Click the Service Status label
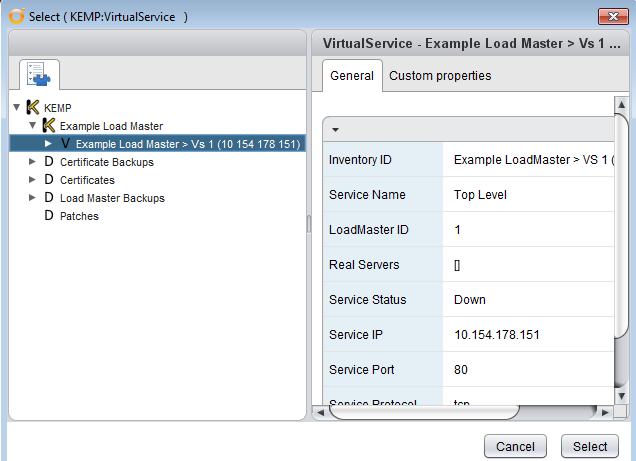636x461 pixels. pyautogui.click(x=367, y=300)
